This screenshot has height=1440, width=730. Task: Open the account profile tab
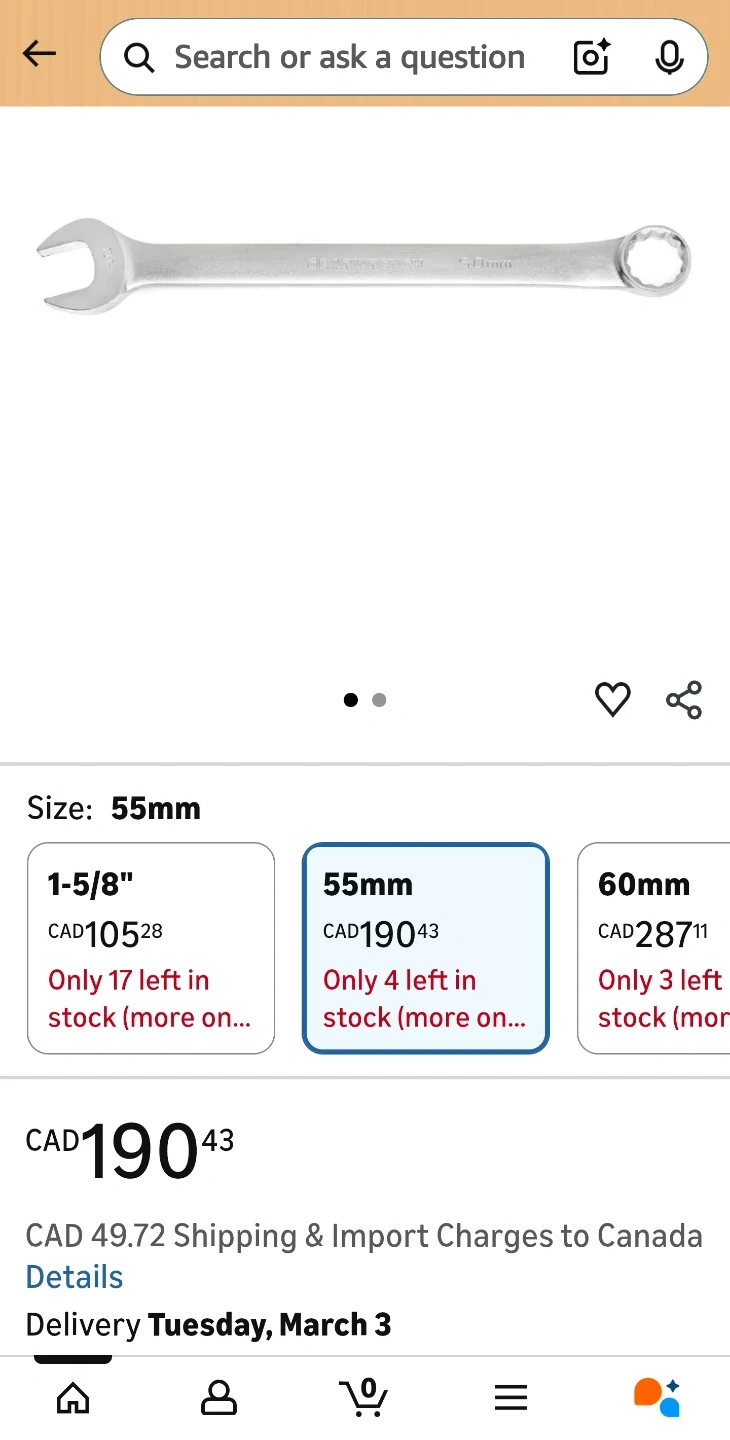coord(218,1397)
